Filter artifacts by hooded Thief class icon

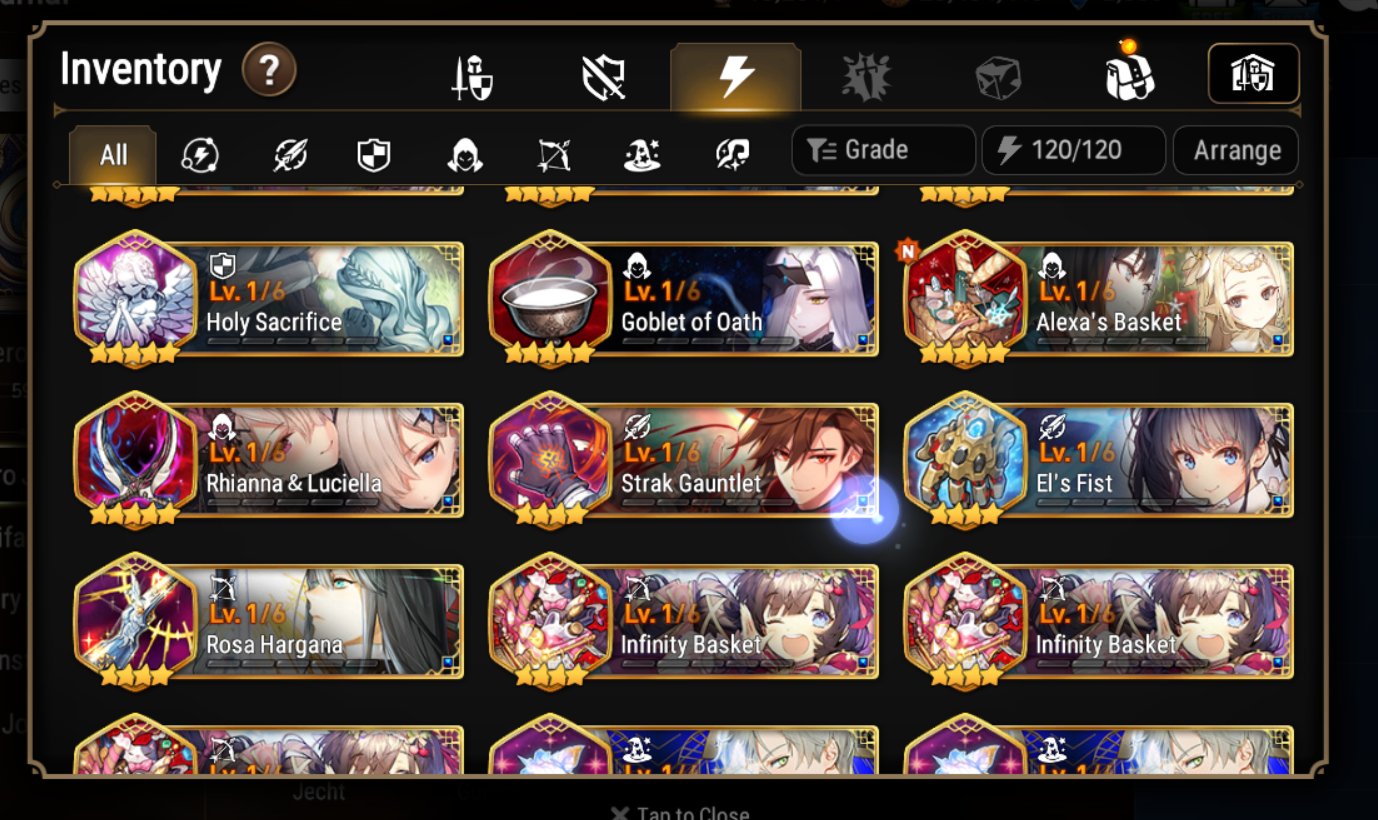[x=465, y=155]
